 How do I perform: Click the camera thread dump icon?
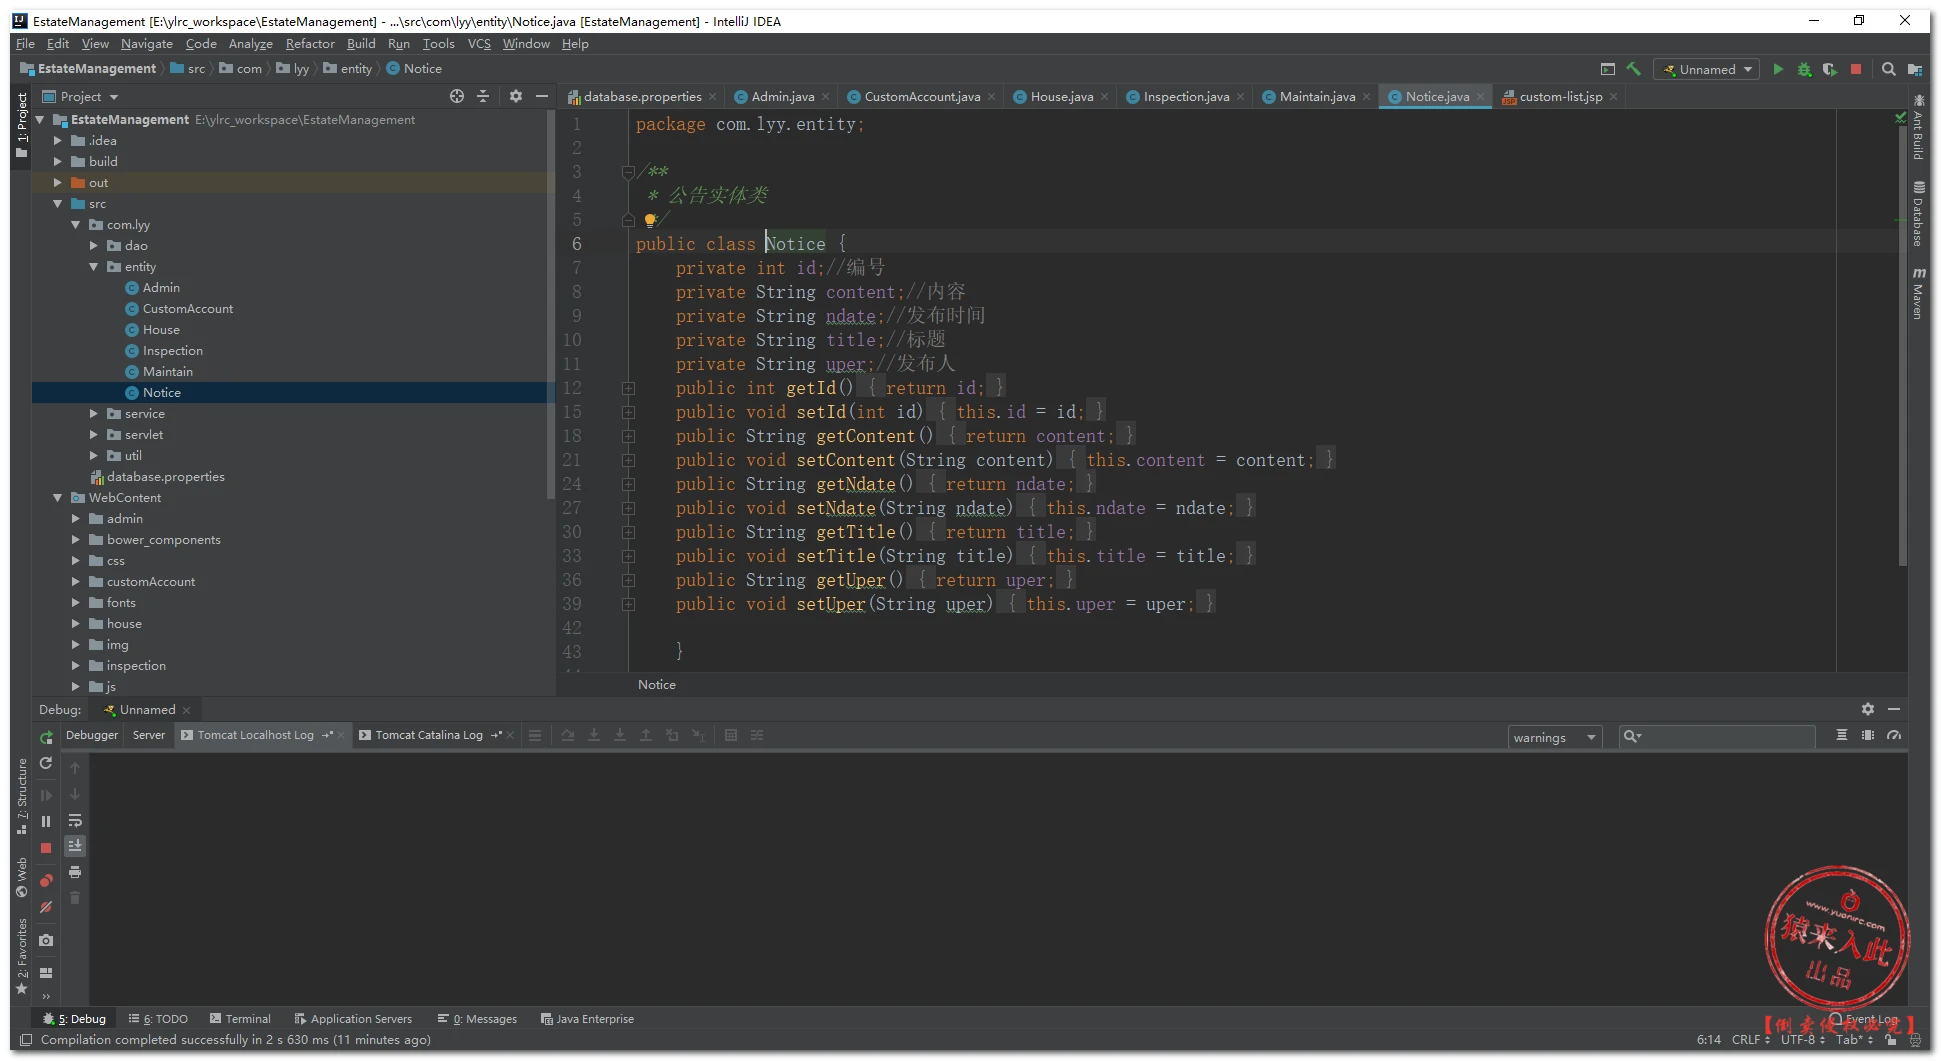point(46,940)
